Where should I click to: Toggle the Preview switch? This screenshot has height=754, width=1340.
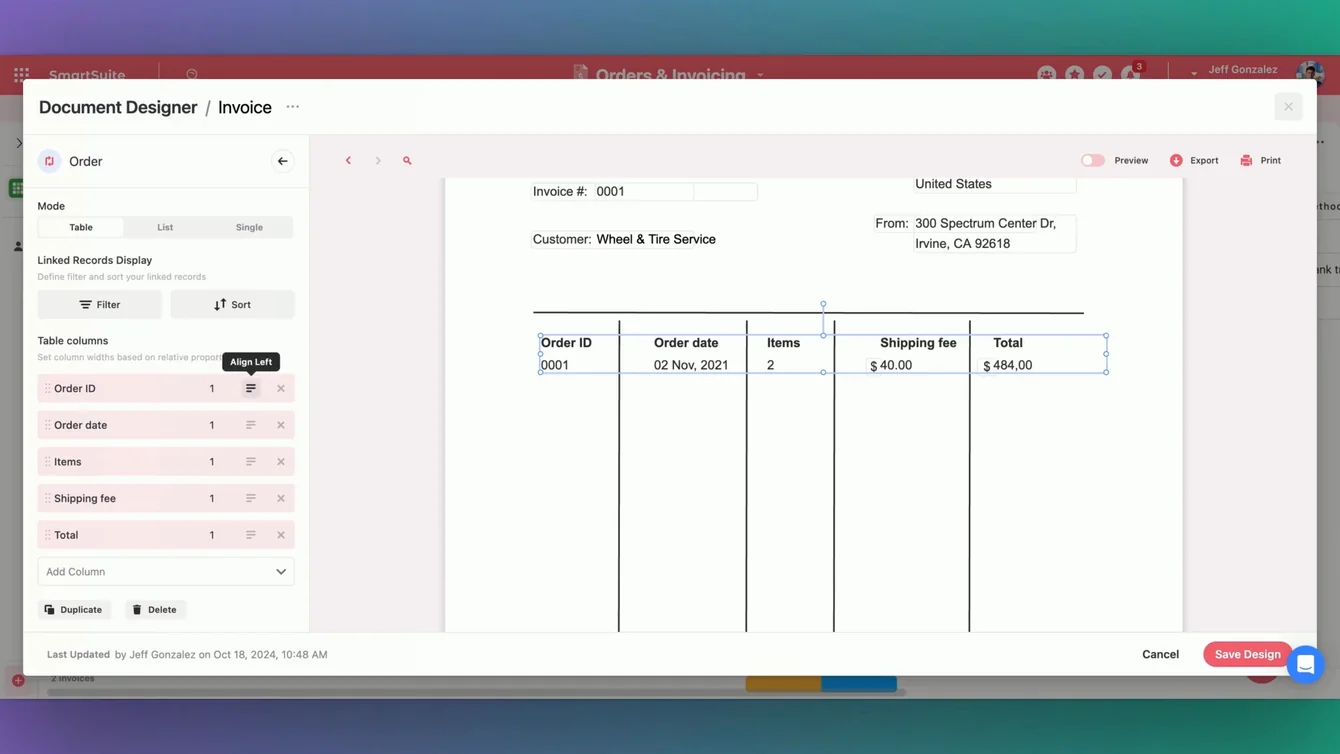point(1092,160)
